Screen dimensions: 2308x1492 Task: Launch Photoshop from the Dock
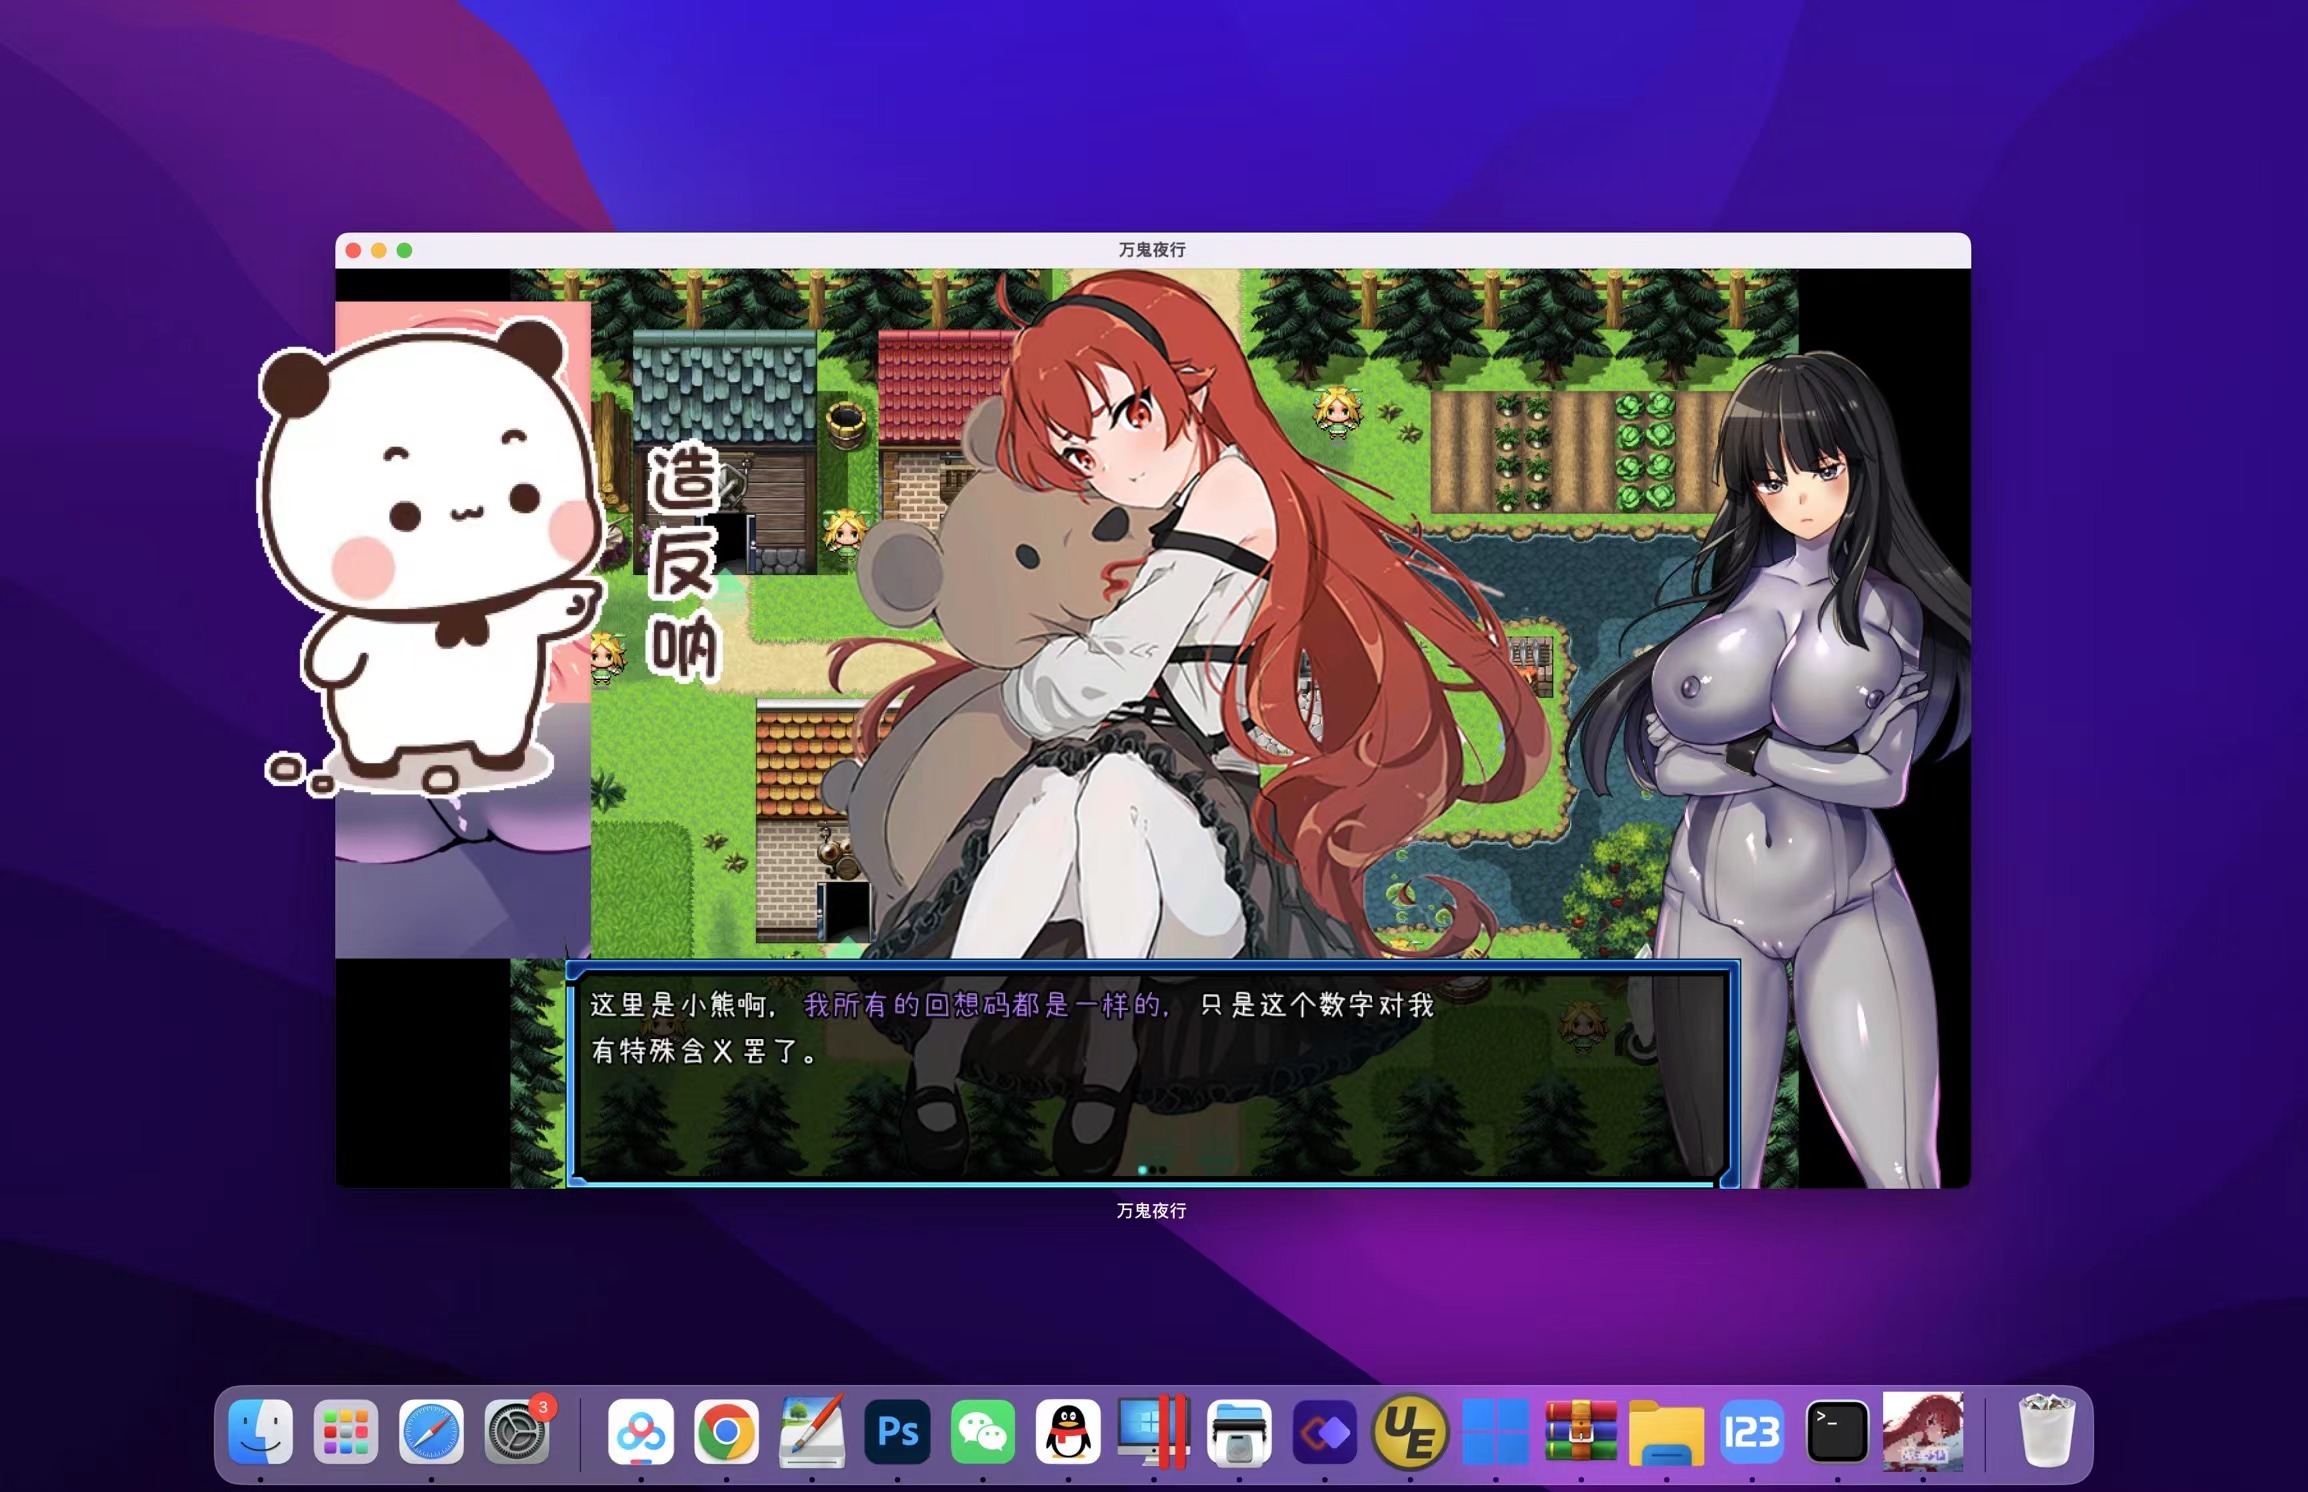pos(897,1432)
